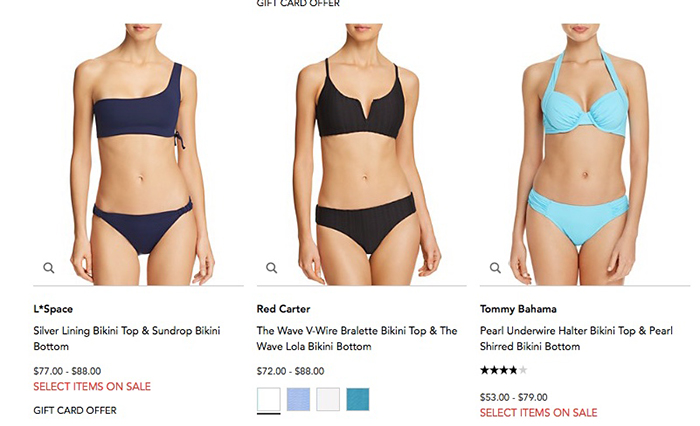This screenshot has width=700, height=426.
Task: Open Pearl Underwire Halter Bikini Top link
Action: pyautogui.click(x=576, y=338)
